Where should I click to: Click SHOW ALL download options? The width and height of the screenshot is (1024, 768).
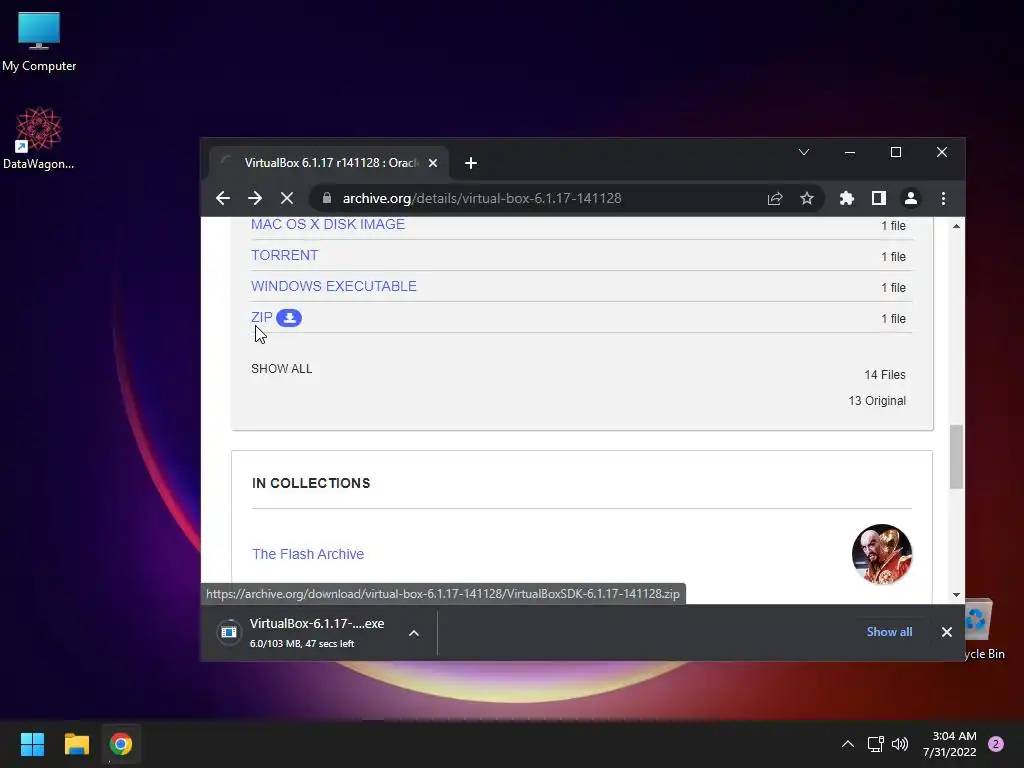(x=281, y=368)
